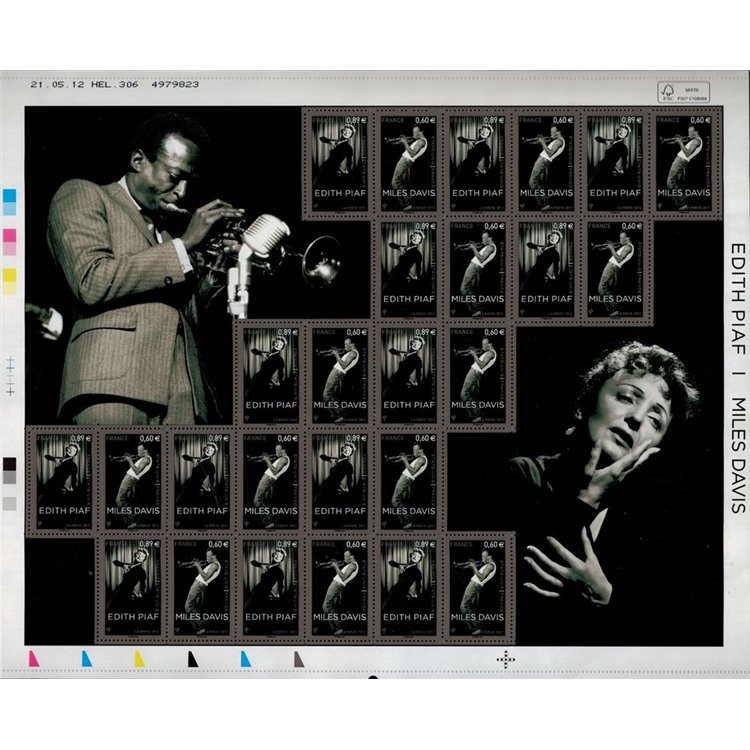Click the last Miles Davis stamp in the bottom row

(477, 587)
